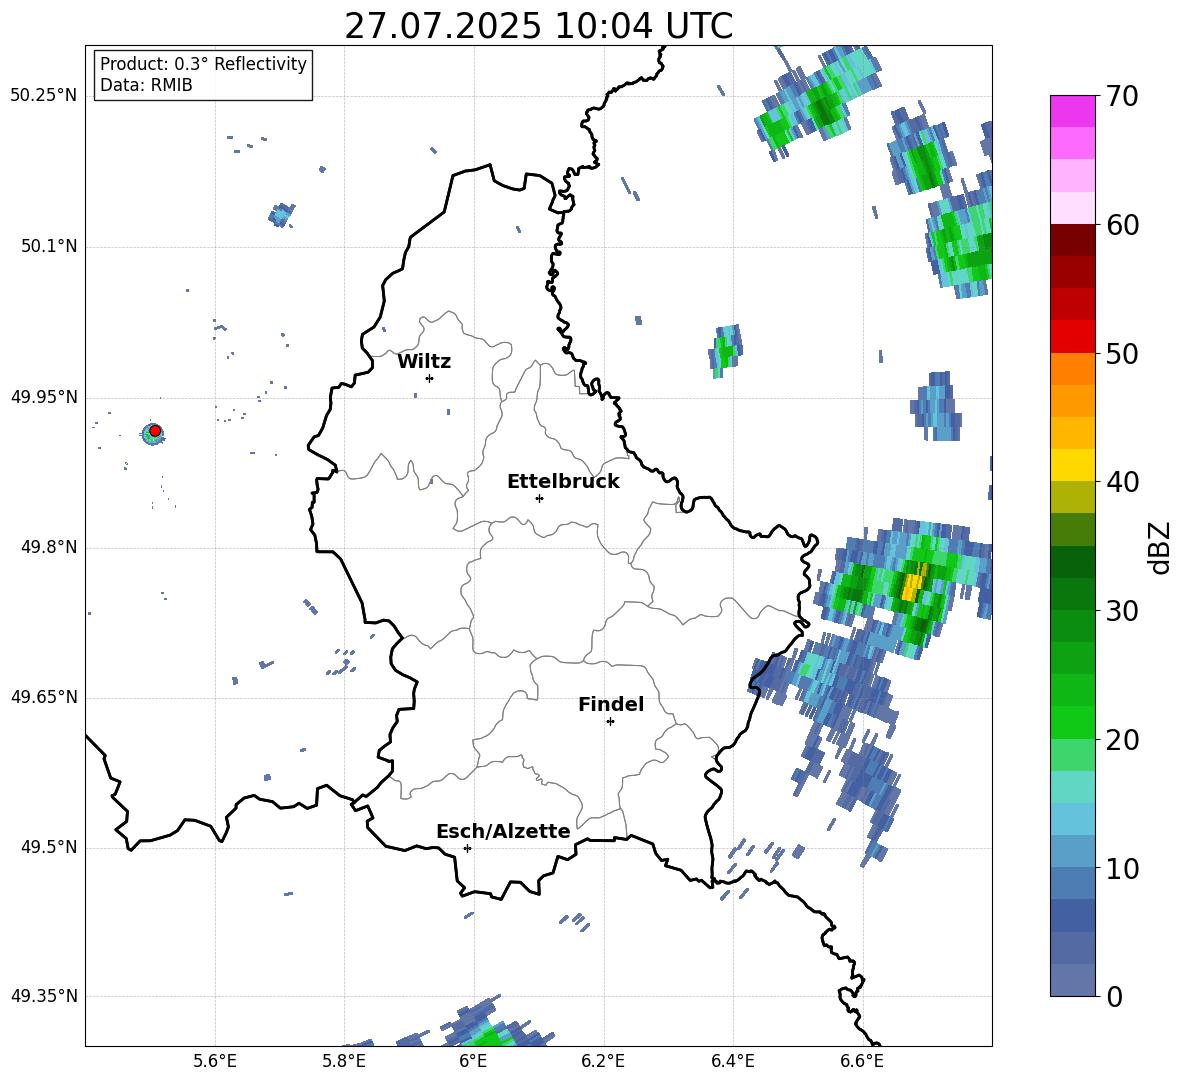The height and width of the screenshot is (1081, 1184).
Task: Click the '5.6°E' longitude label
Action: [215, 1061]
